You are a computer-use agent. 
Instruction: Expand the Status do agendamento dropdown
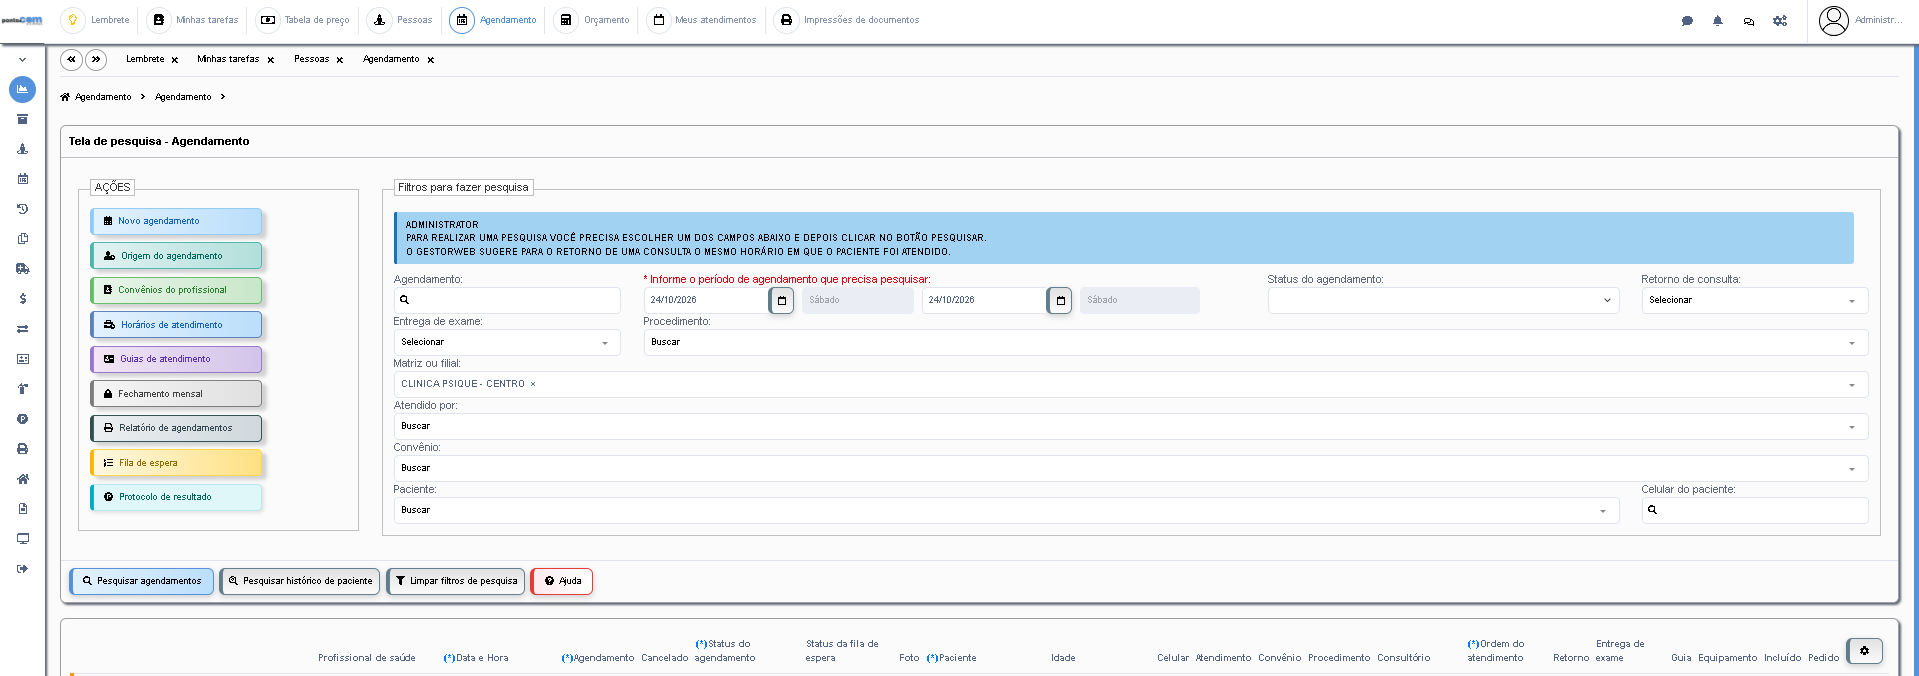coord(1444,300)
